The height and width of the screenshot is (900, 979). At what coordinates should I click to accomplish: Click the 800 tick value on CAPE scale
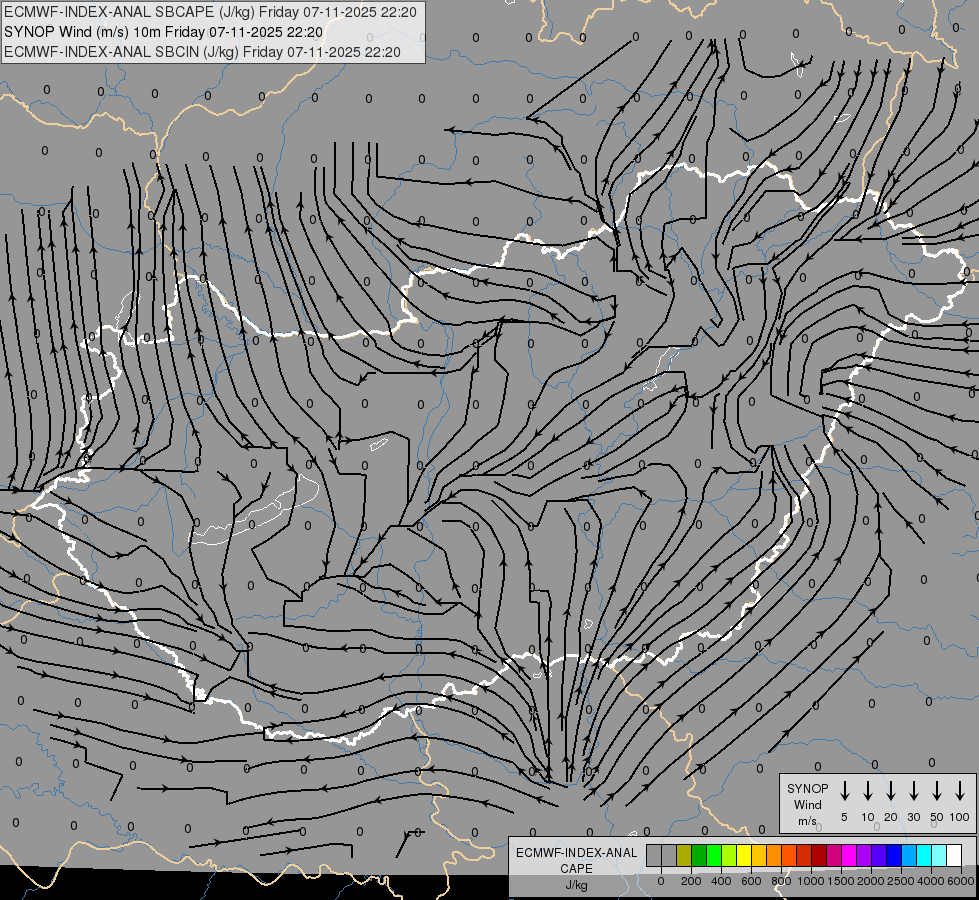point(781,881)
